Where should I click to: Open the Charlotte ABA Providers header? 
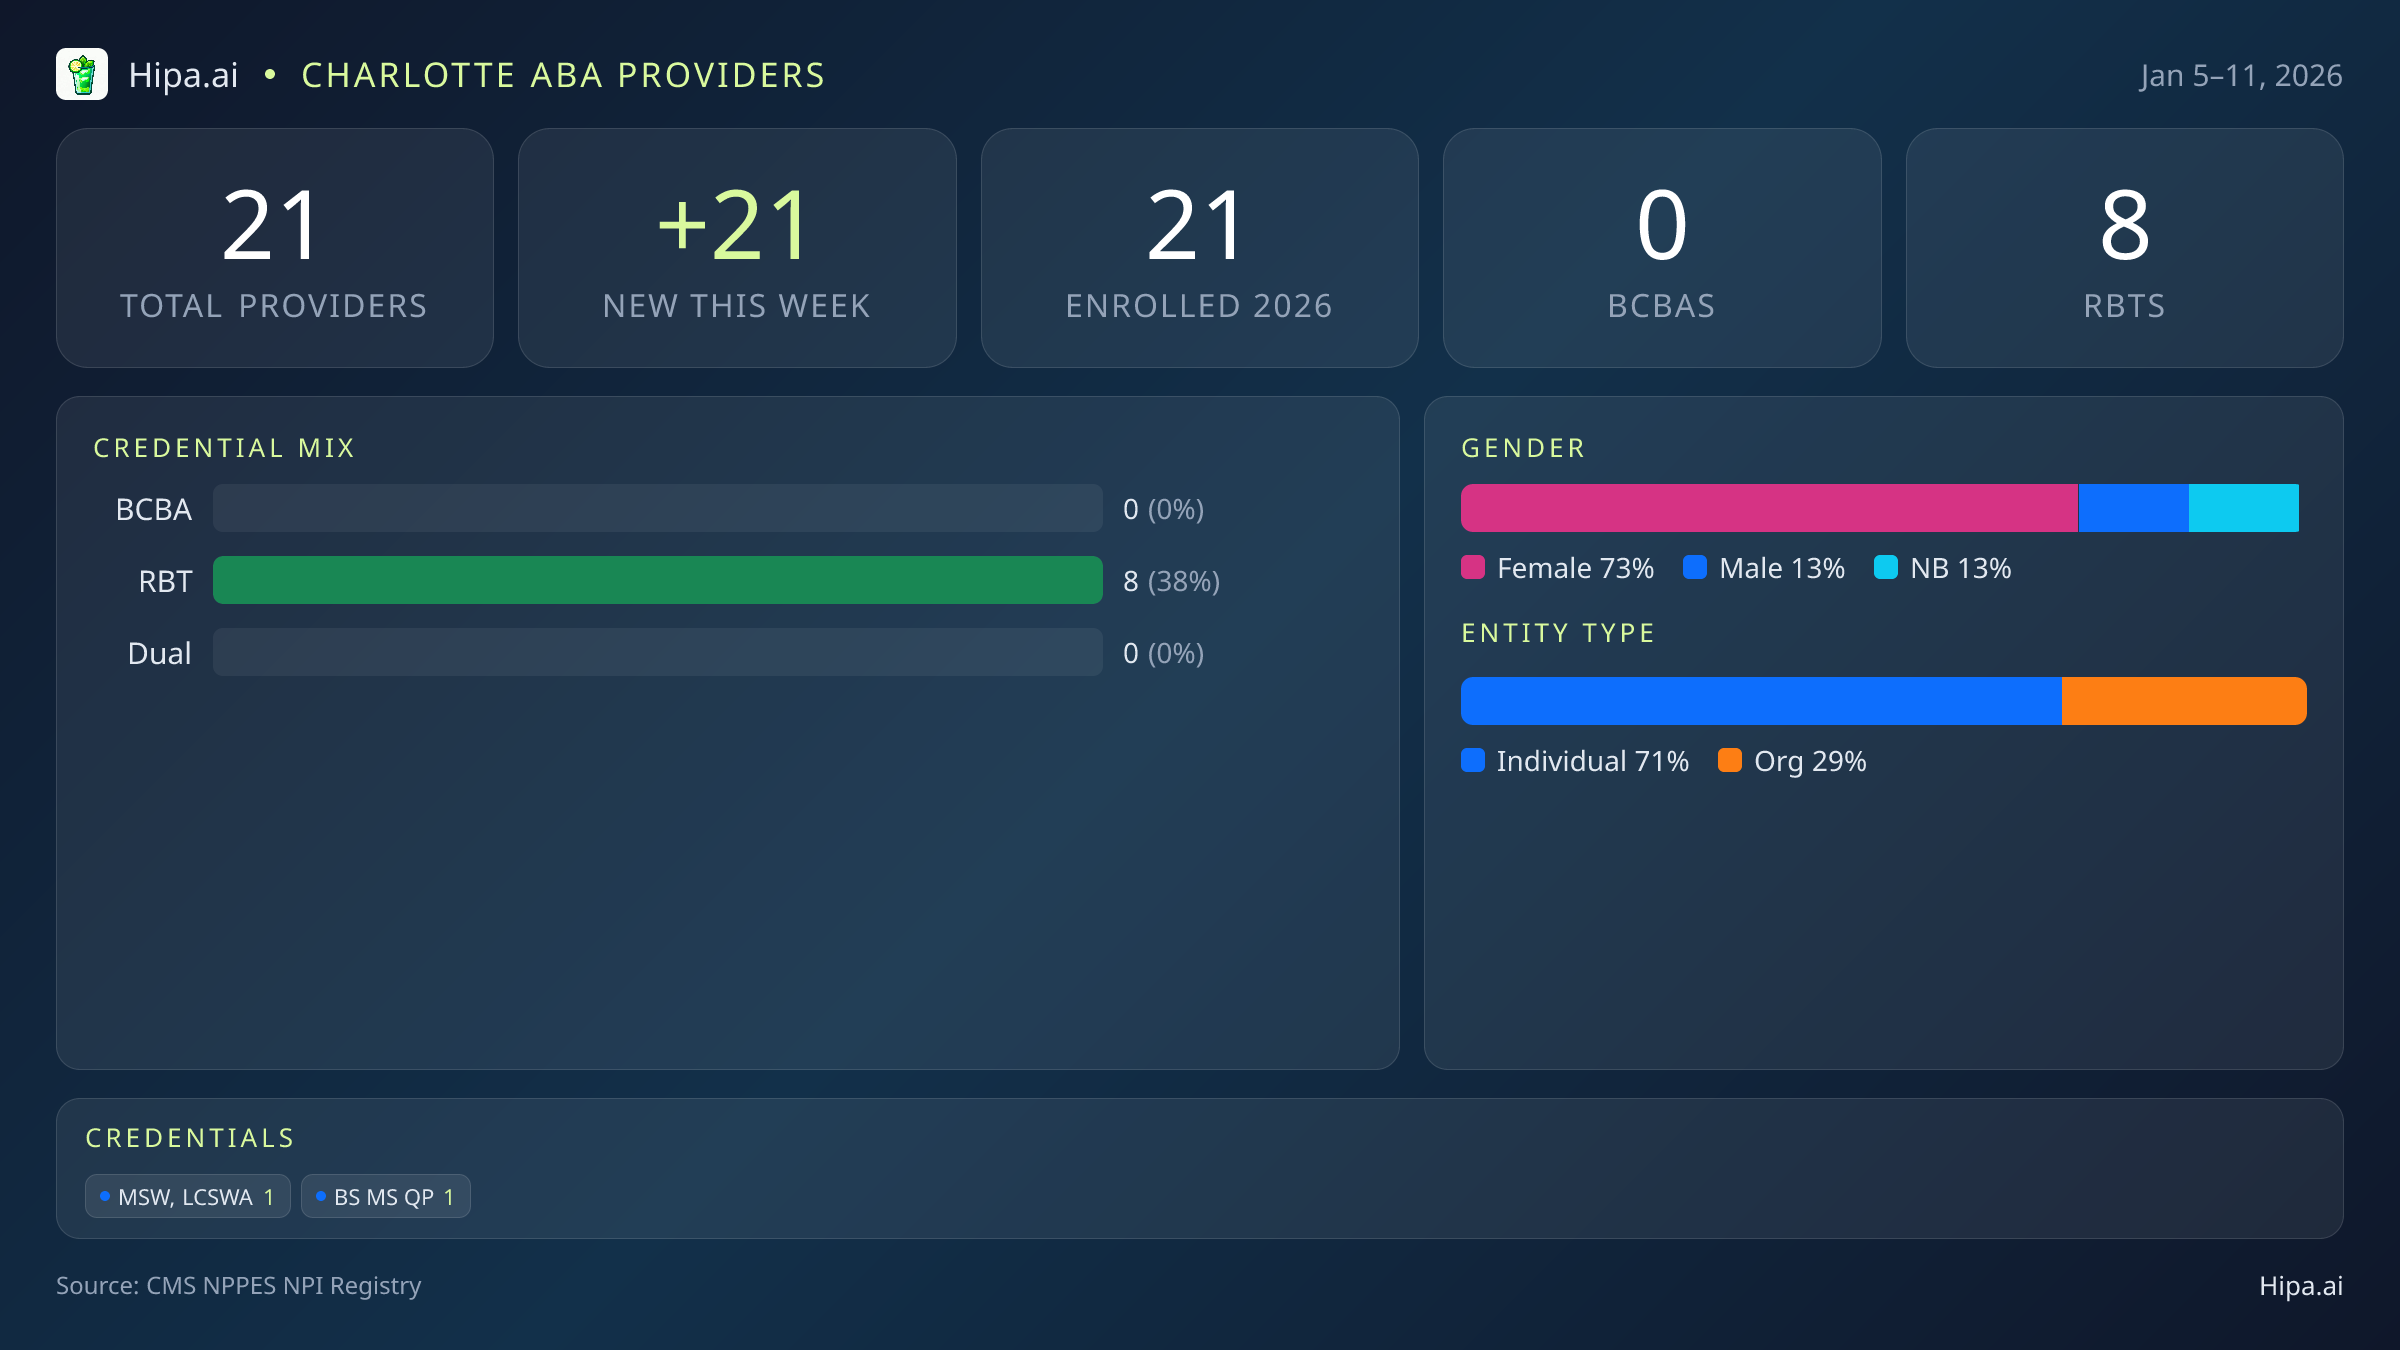coord(563,74)
